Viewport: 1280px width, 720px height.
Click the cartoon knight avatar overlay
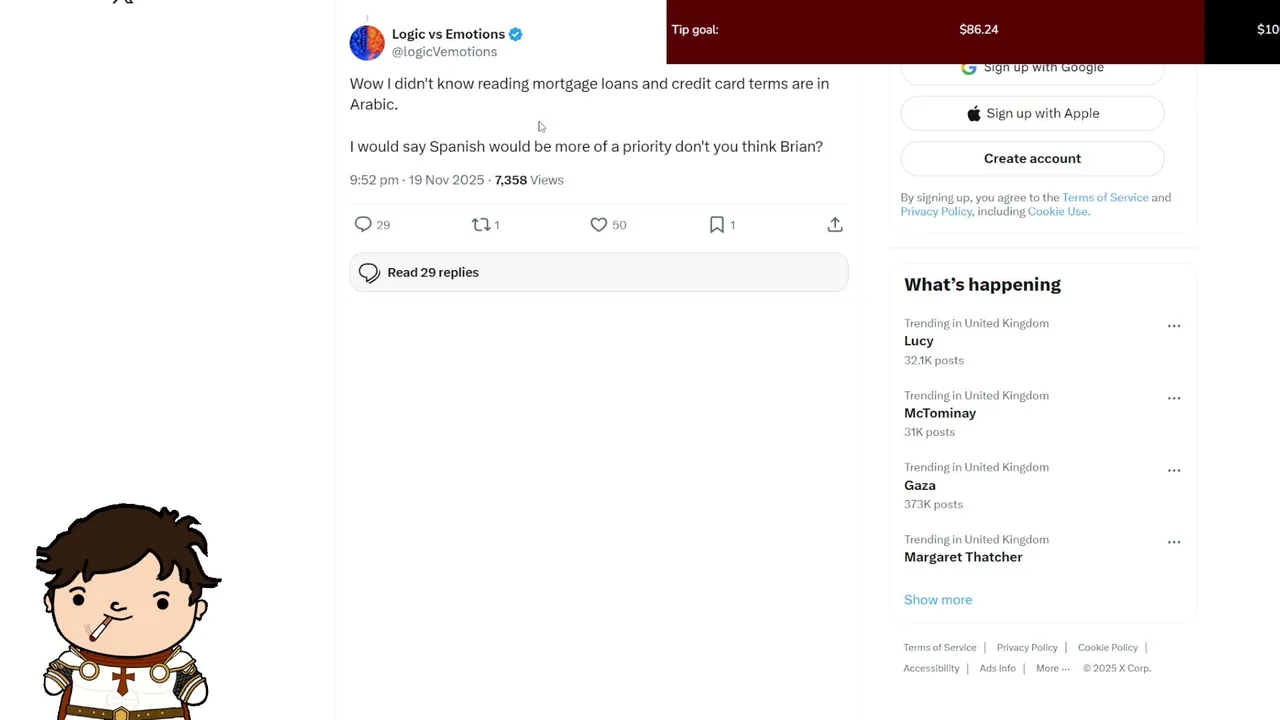tap(125, 612)
